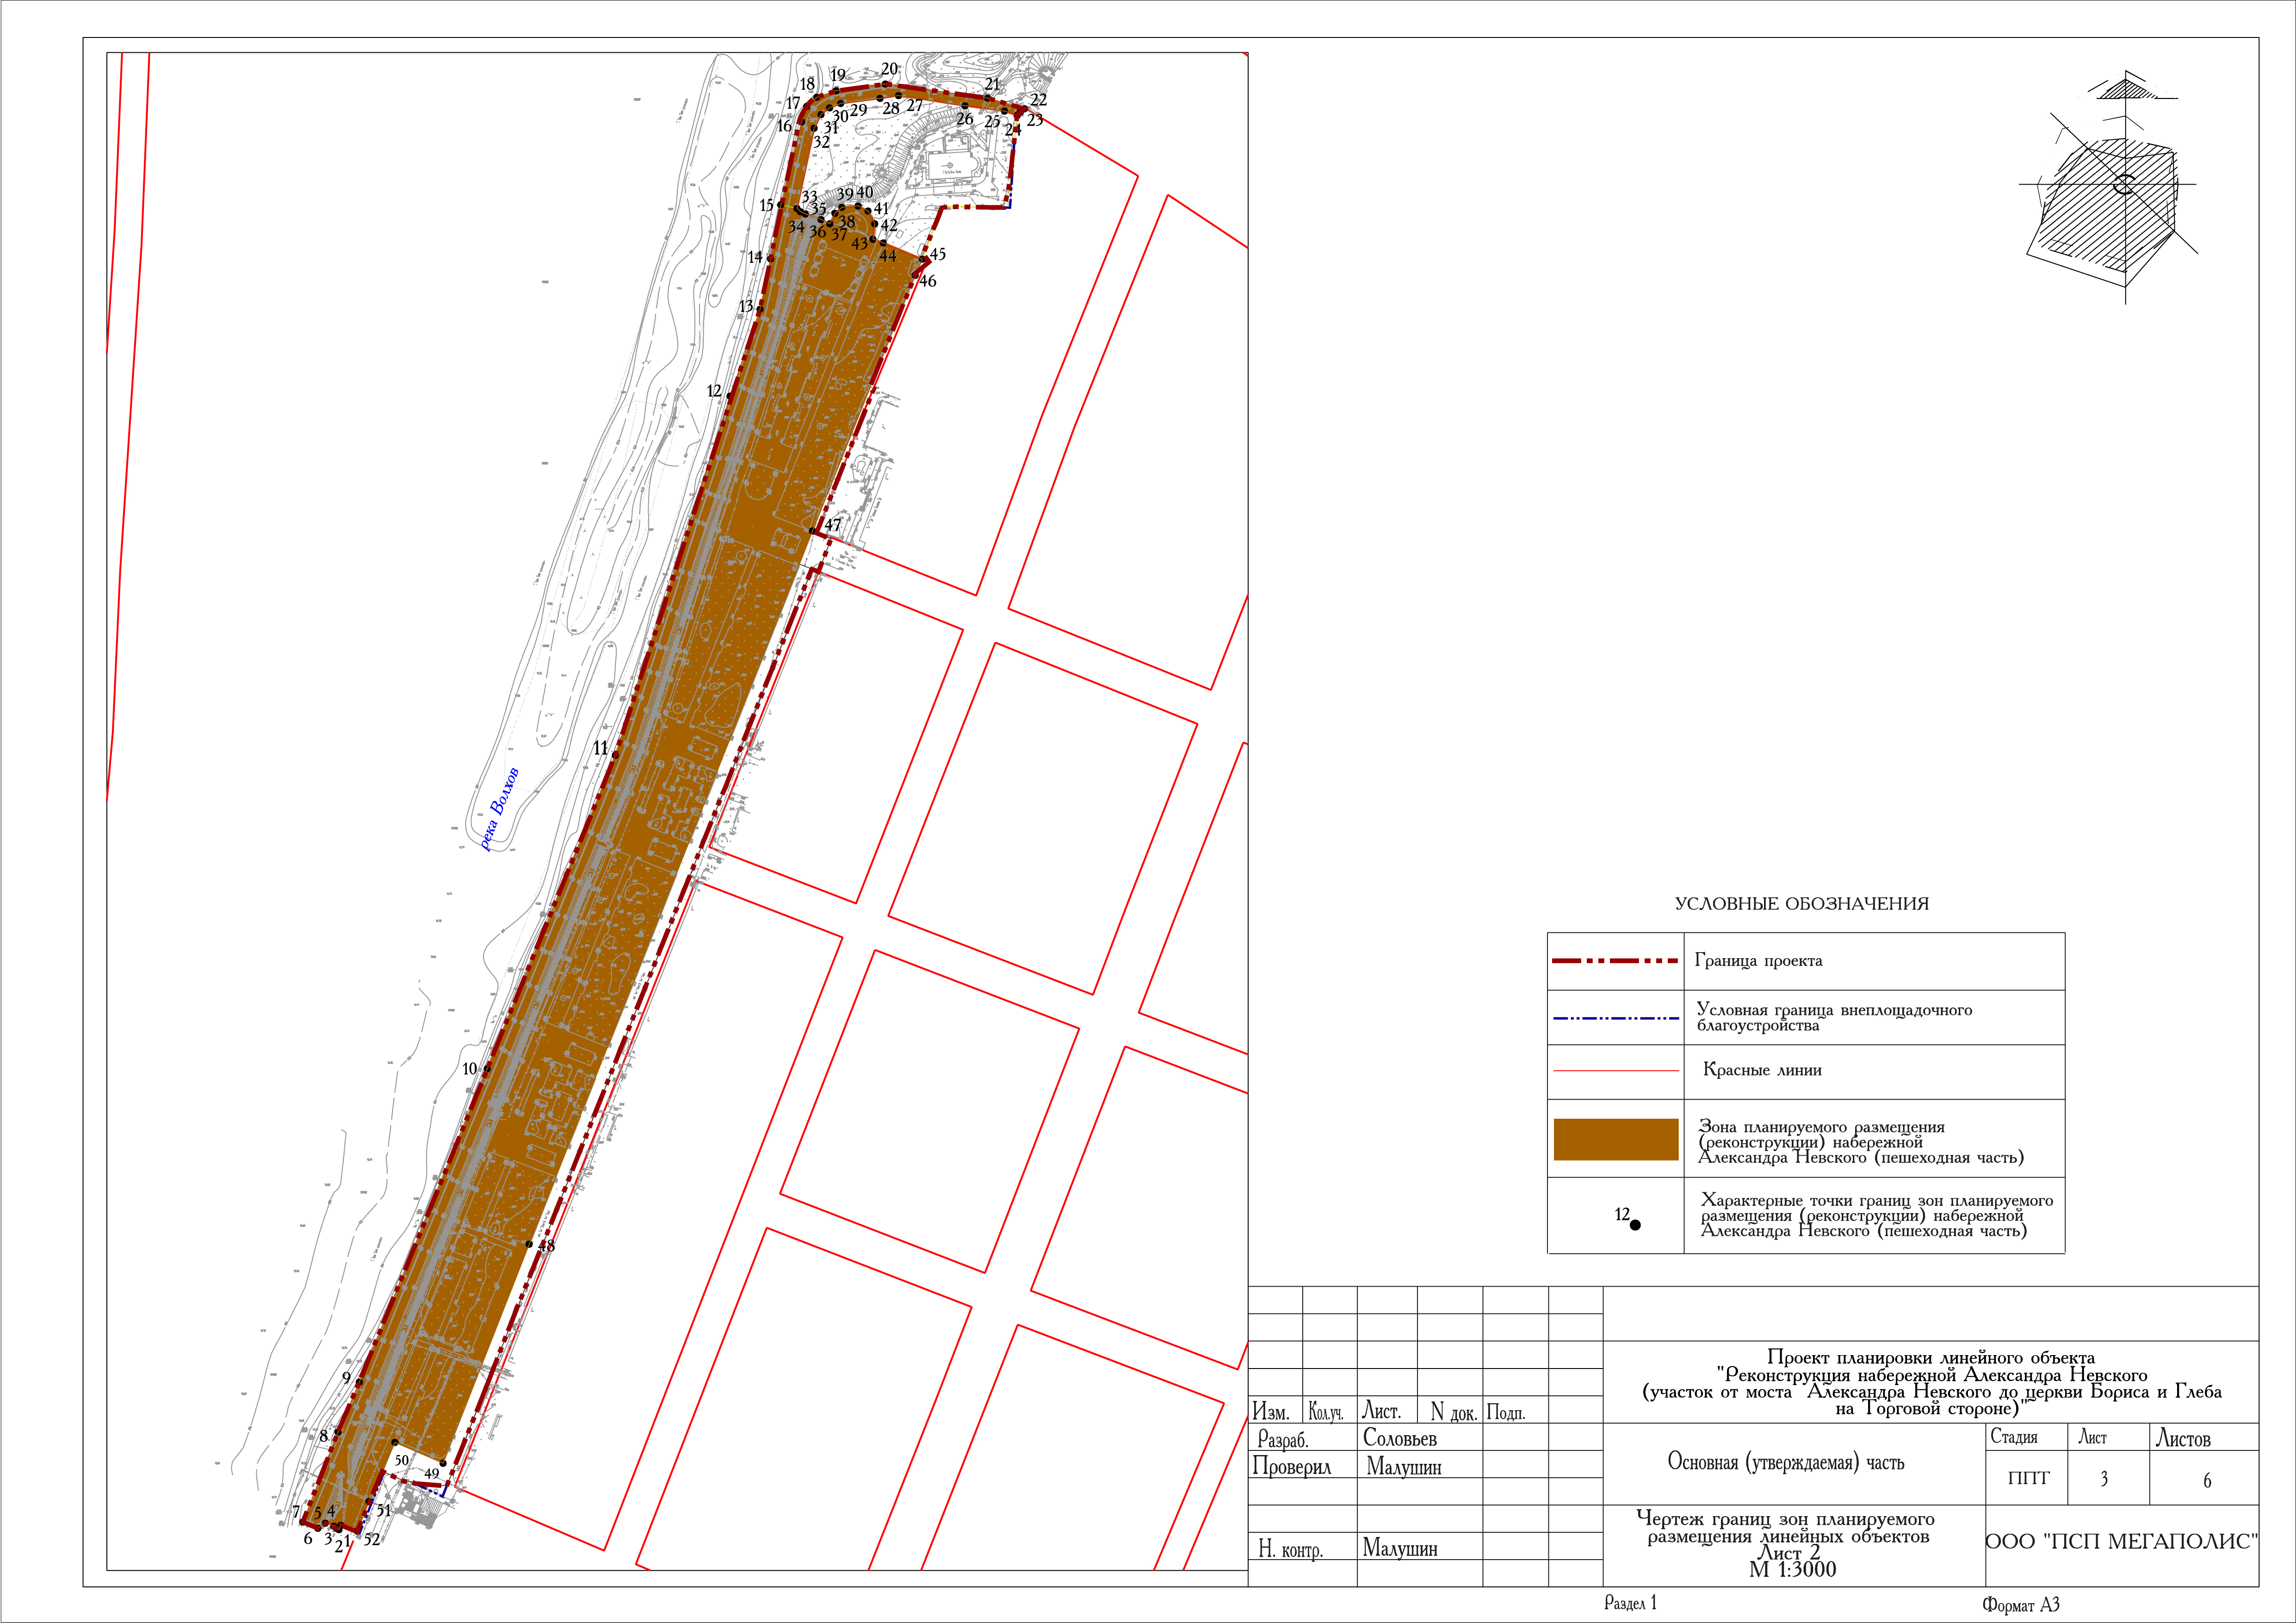Click point marker 47 on the map

[x=812, y=532]
